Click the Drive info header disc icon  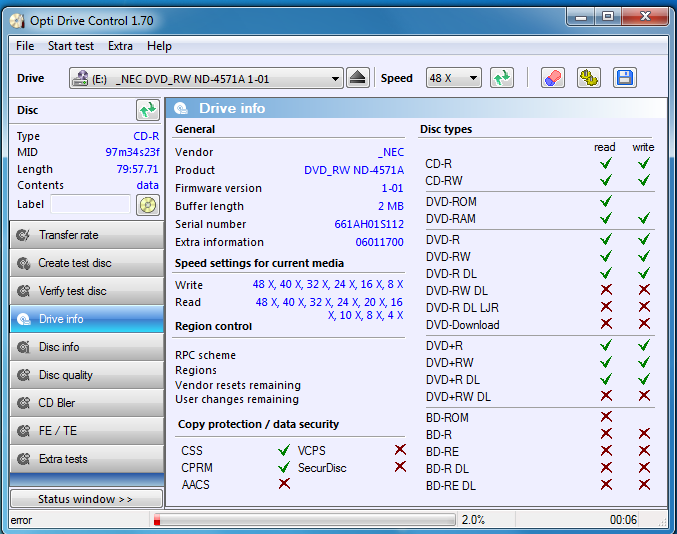[181, 108]
